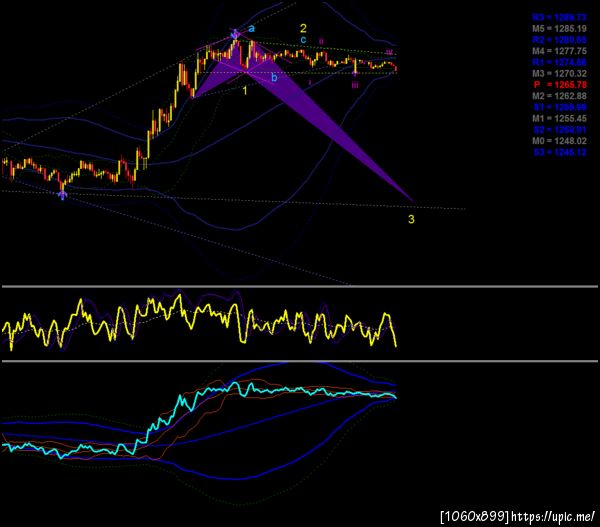Click the blue wave label b
This screenshot has width=600, height=527.
point(274,78)
